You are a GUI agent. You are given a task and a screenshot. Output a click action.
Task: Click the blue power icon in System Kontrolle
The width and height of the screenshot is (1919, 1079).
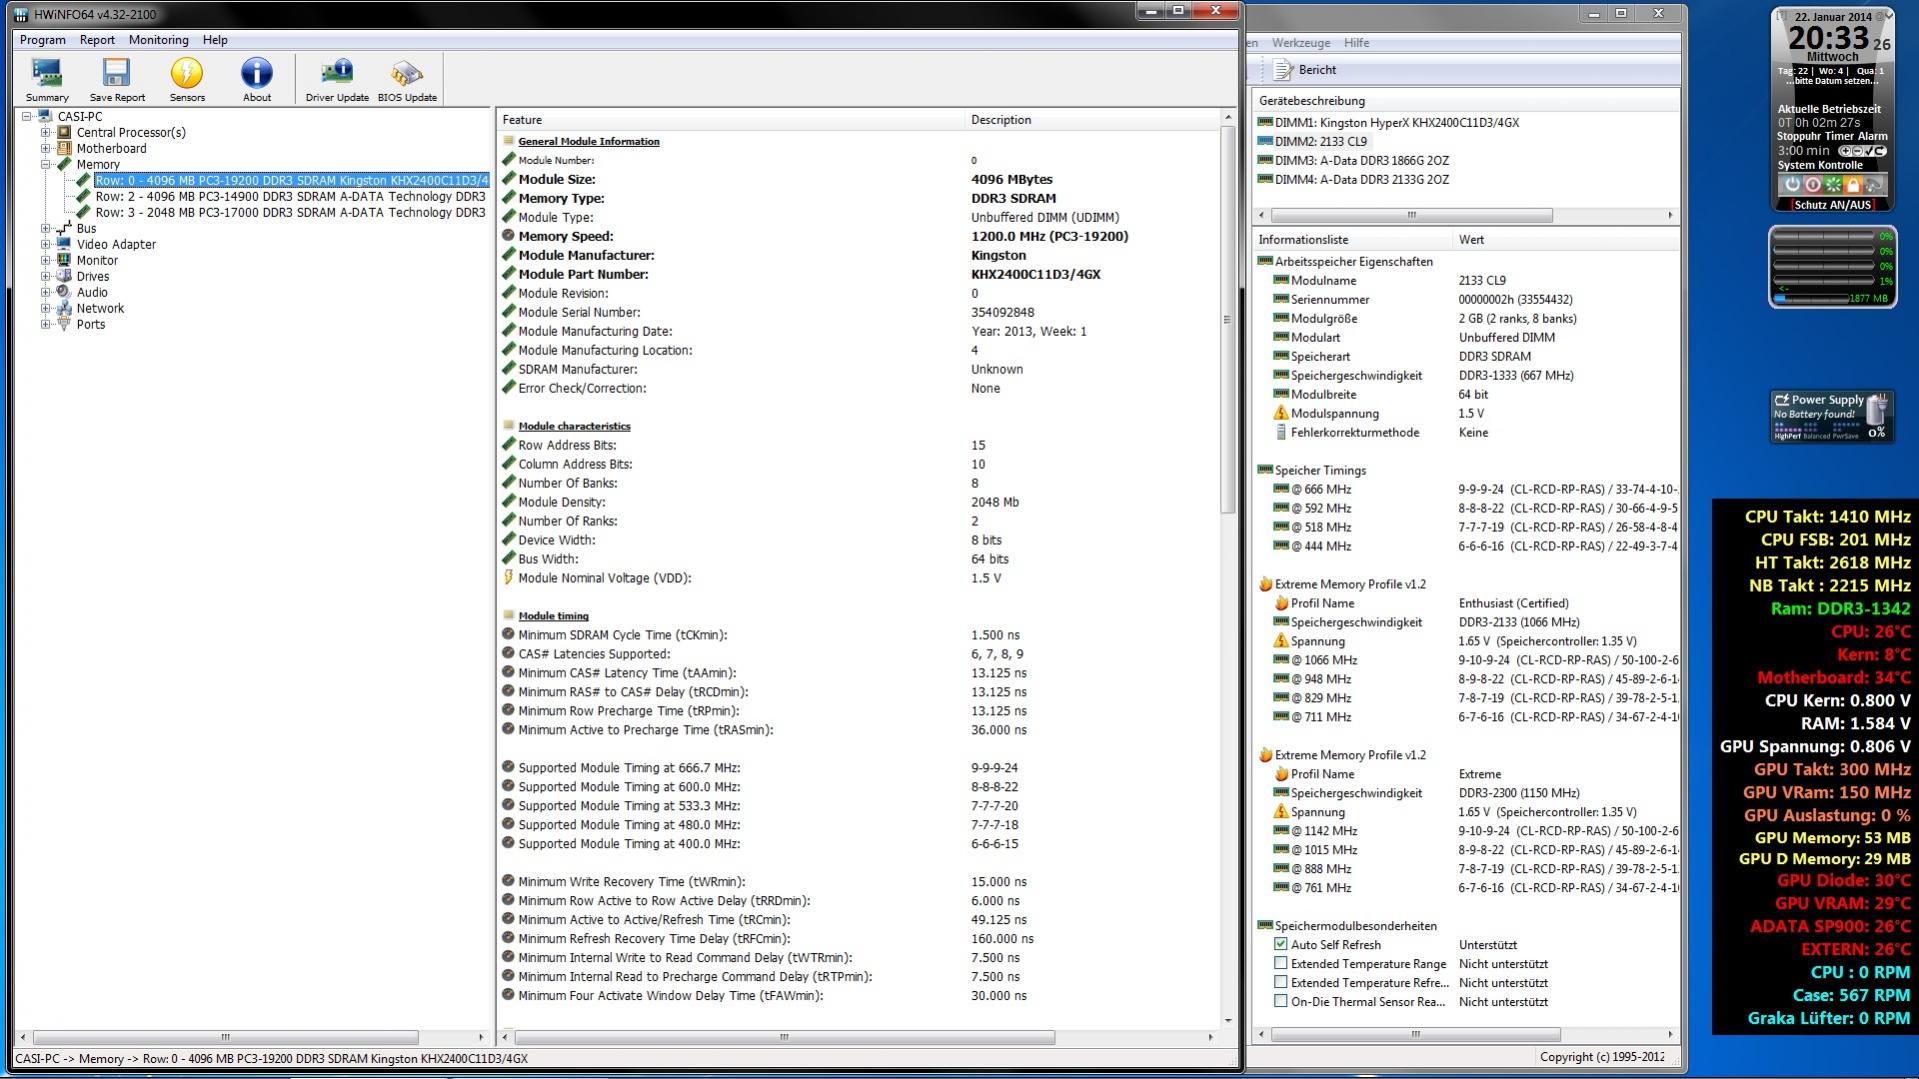pyautogui.click(x=1791, y=185)
